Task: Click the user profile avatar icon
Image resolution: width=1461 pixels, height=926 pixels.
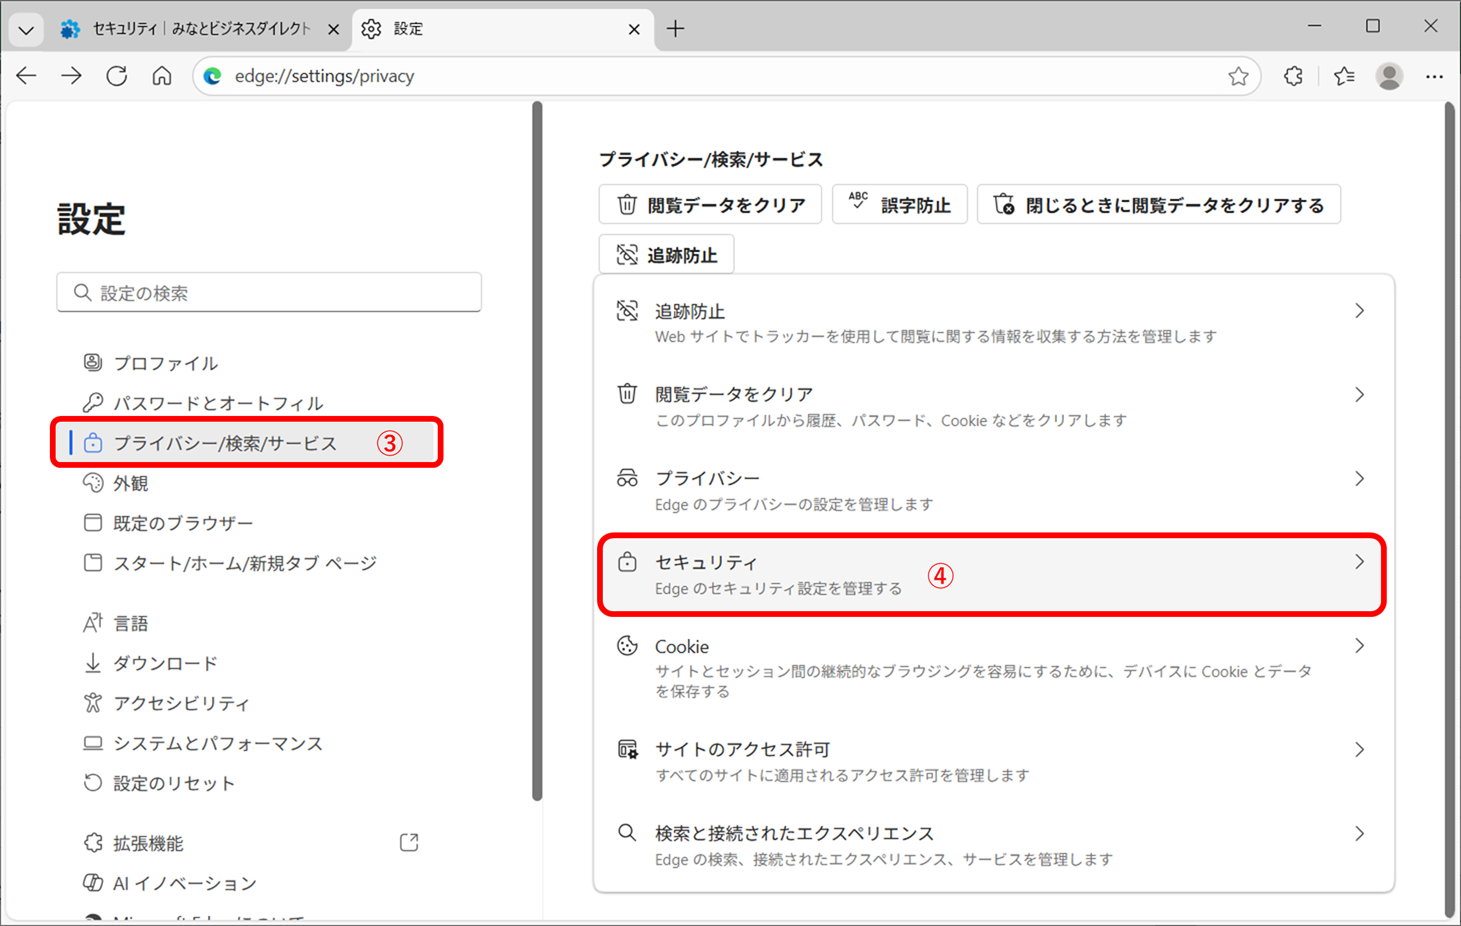Action: click(x=1389, y=76)
